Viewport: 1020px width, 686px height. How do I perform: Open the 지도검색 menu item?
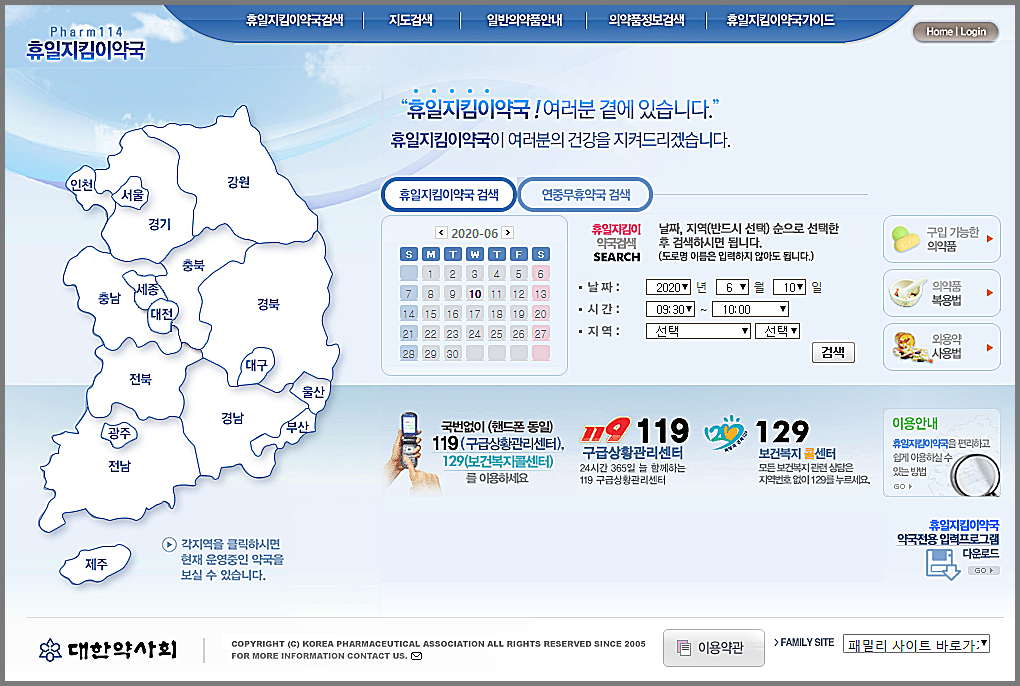pos(410,20)
